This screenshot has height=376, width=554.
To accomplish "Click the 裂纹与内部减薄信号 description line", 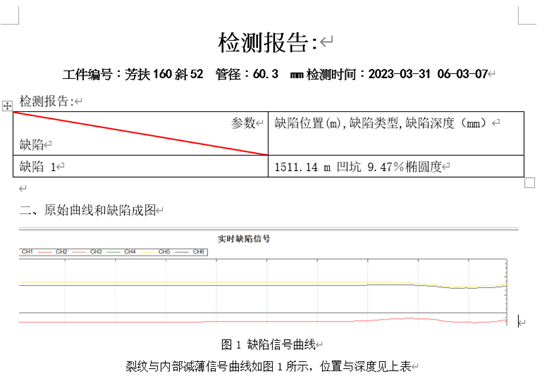I will click(268, 366).
